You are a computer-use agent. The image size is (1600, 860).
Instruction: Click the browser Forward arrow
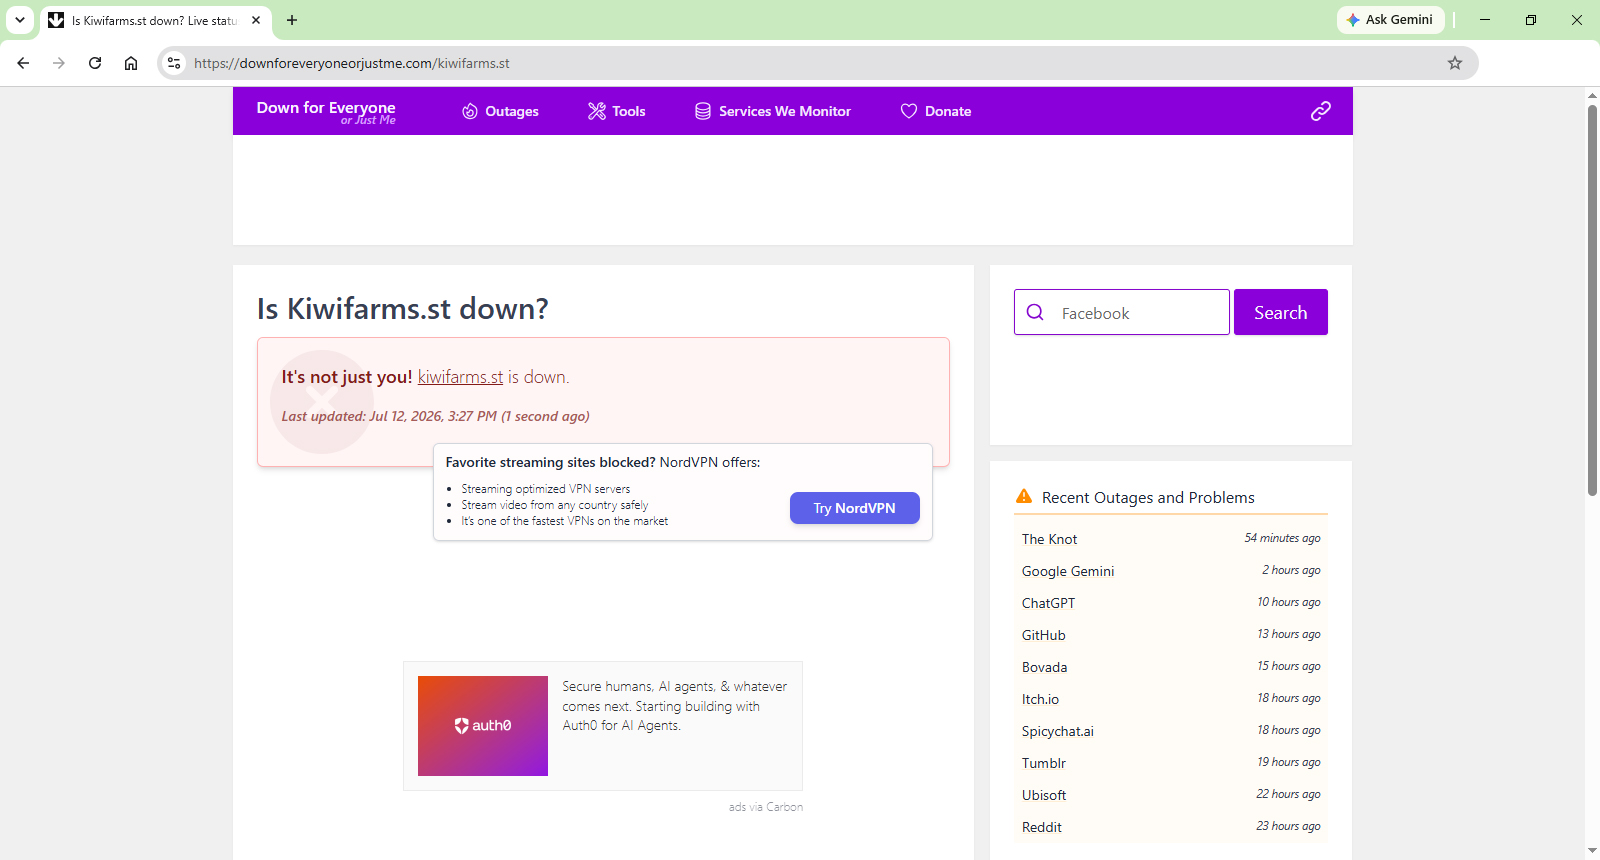tap(59, 63)
